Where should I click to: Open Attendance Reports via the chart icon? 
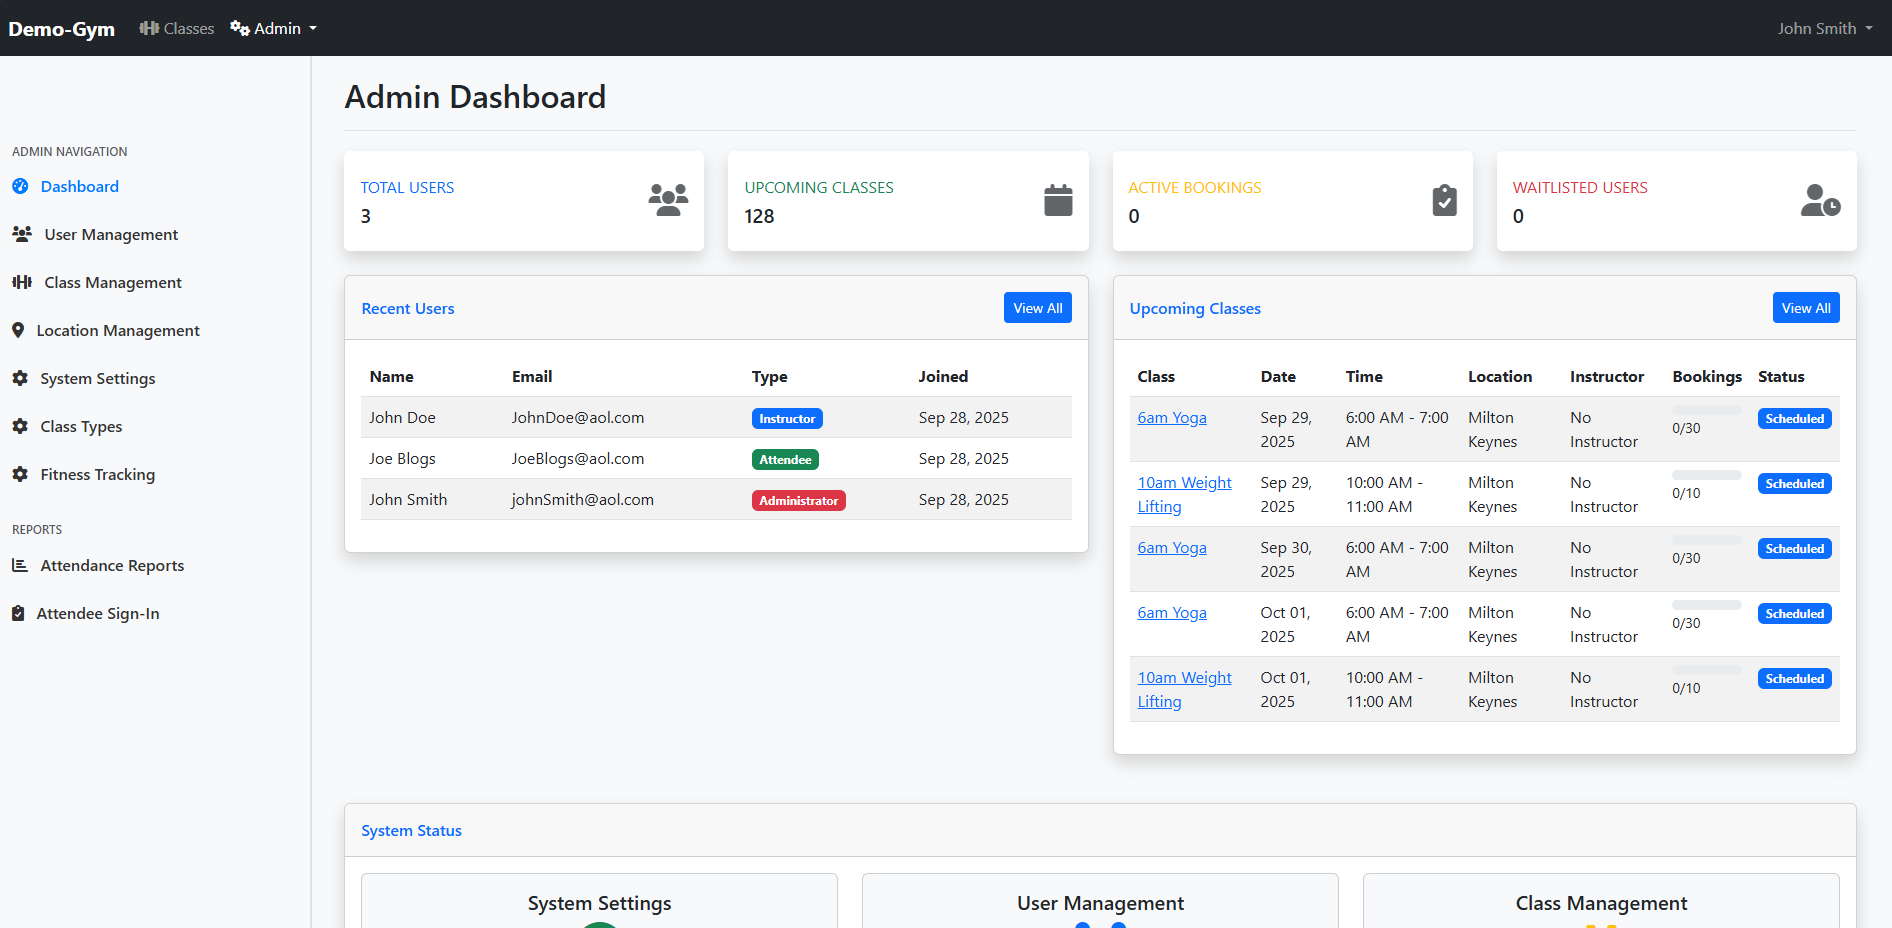click(18, 565)
